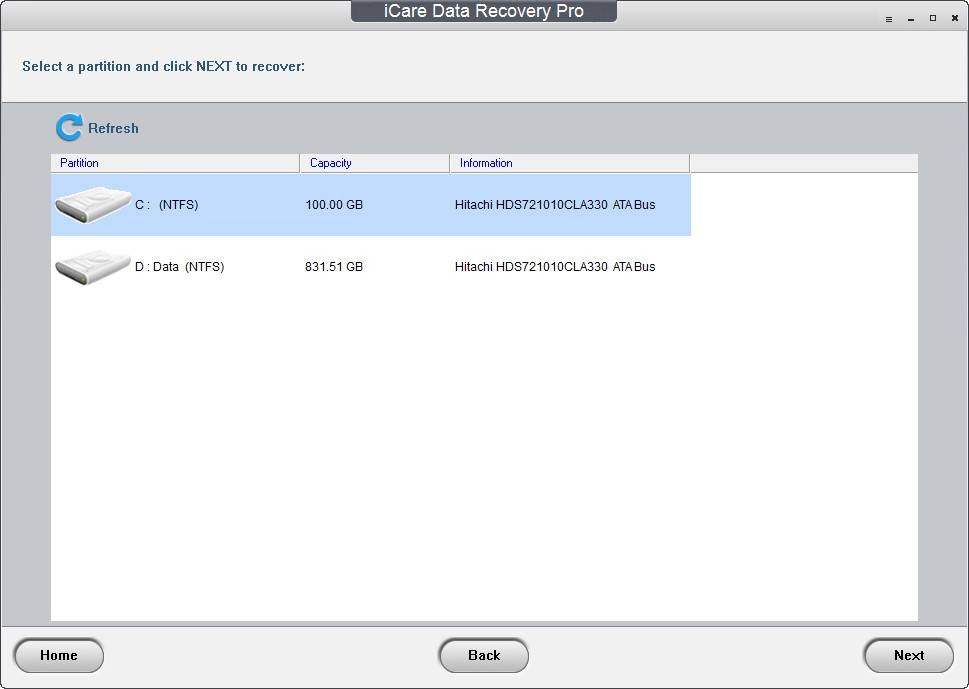Screen dimensions: 969x689
Task: Go to the Home screen button
Action: (59, 655)
